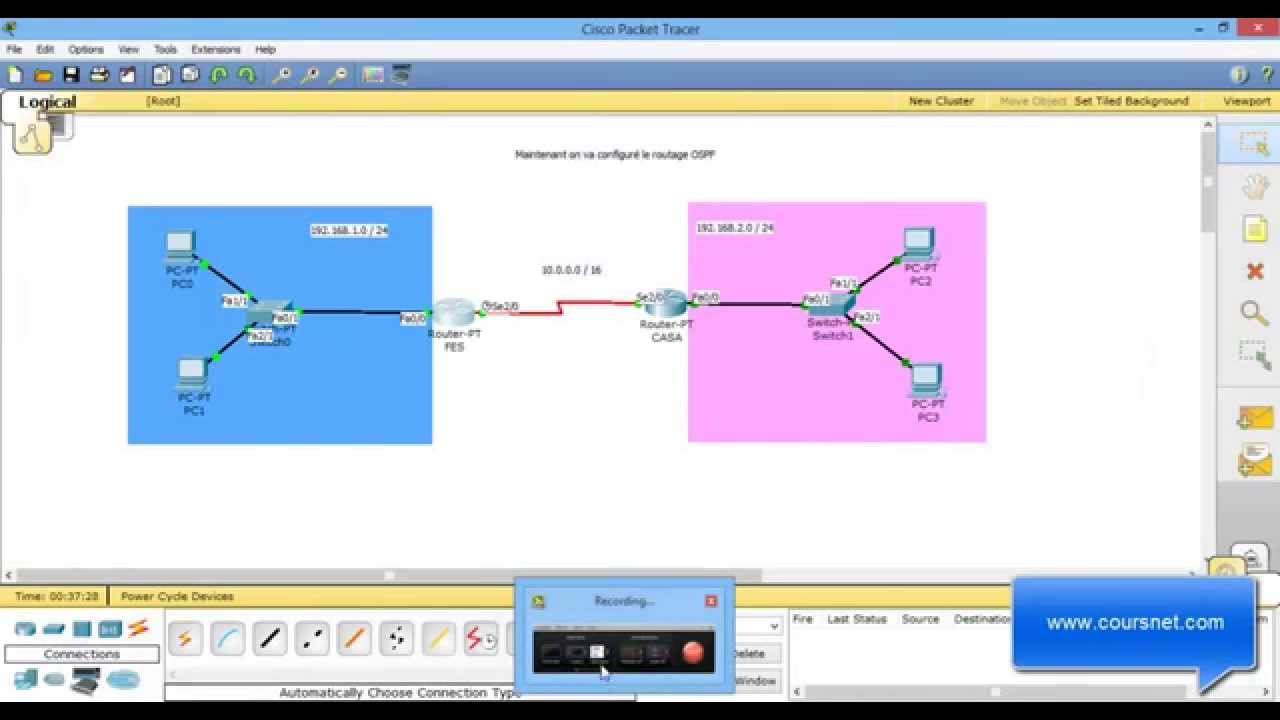
Task: Pick the automatic connection type lightning icon
Action: [185, 638]
